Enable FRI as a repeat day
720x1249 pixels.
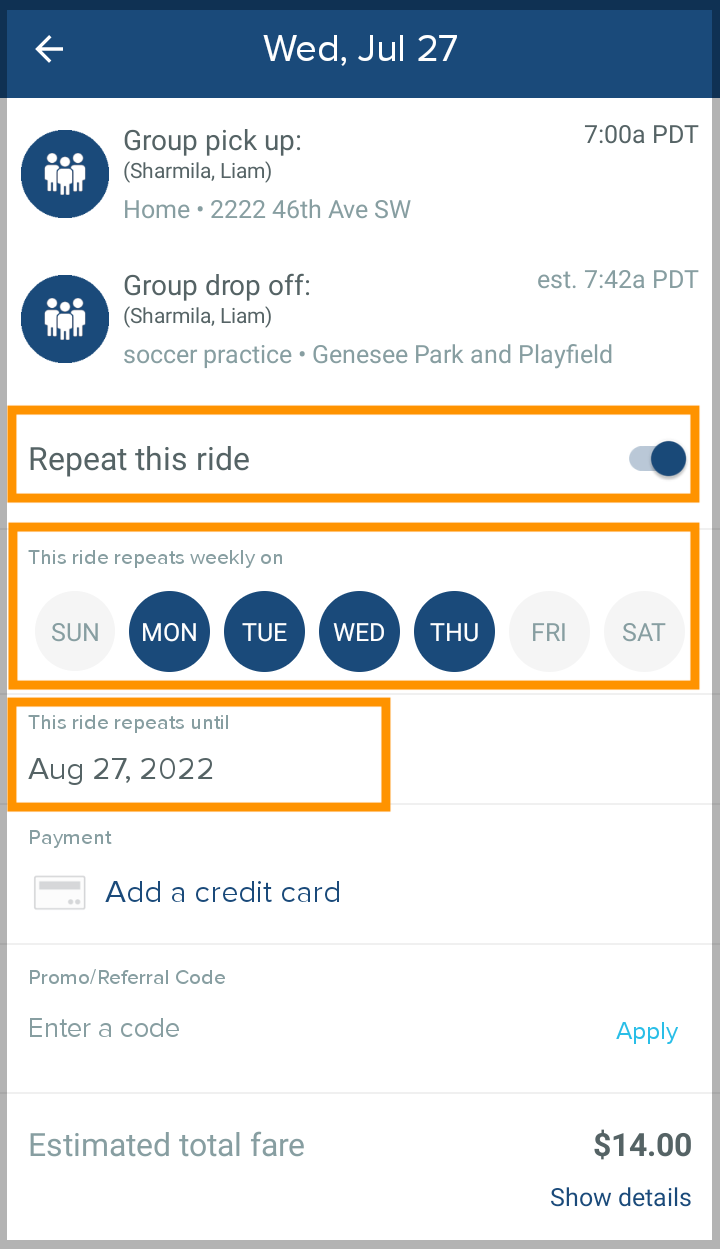pyautogui.click(x=549, y=632)
